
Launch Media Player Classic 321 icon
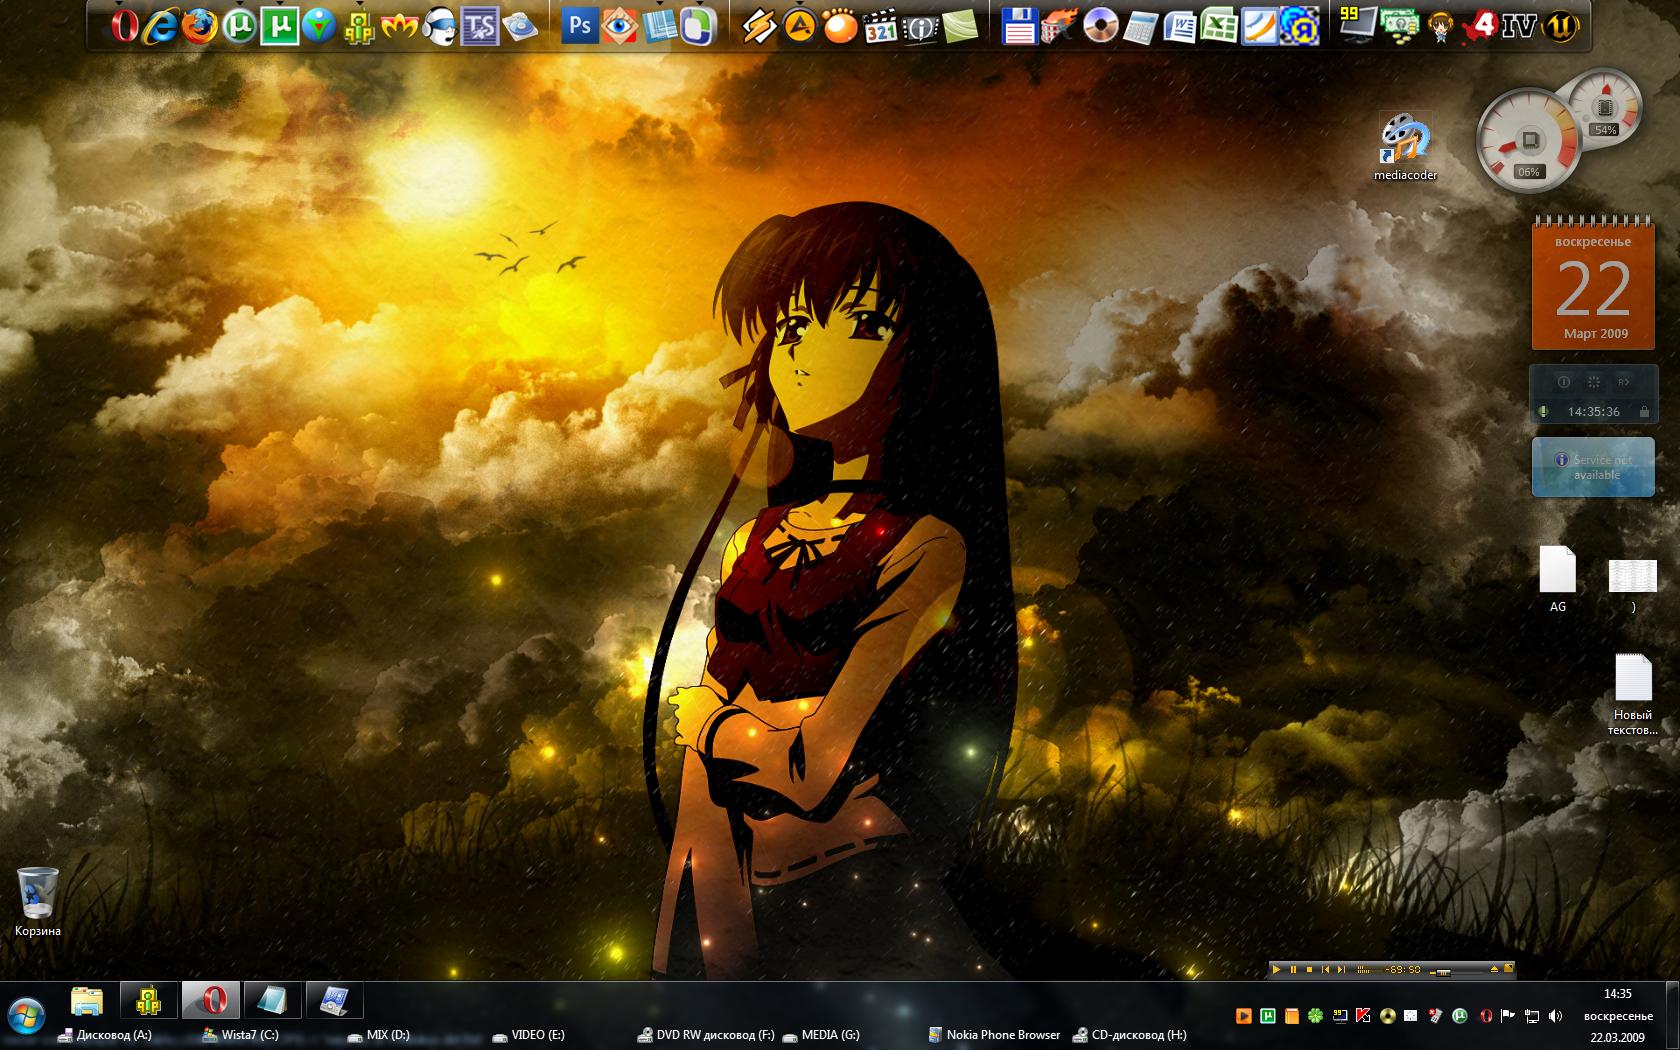(880, 26)
